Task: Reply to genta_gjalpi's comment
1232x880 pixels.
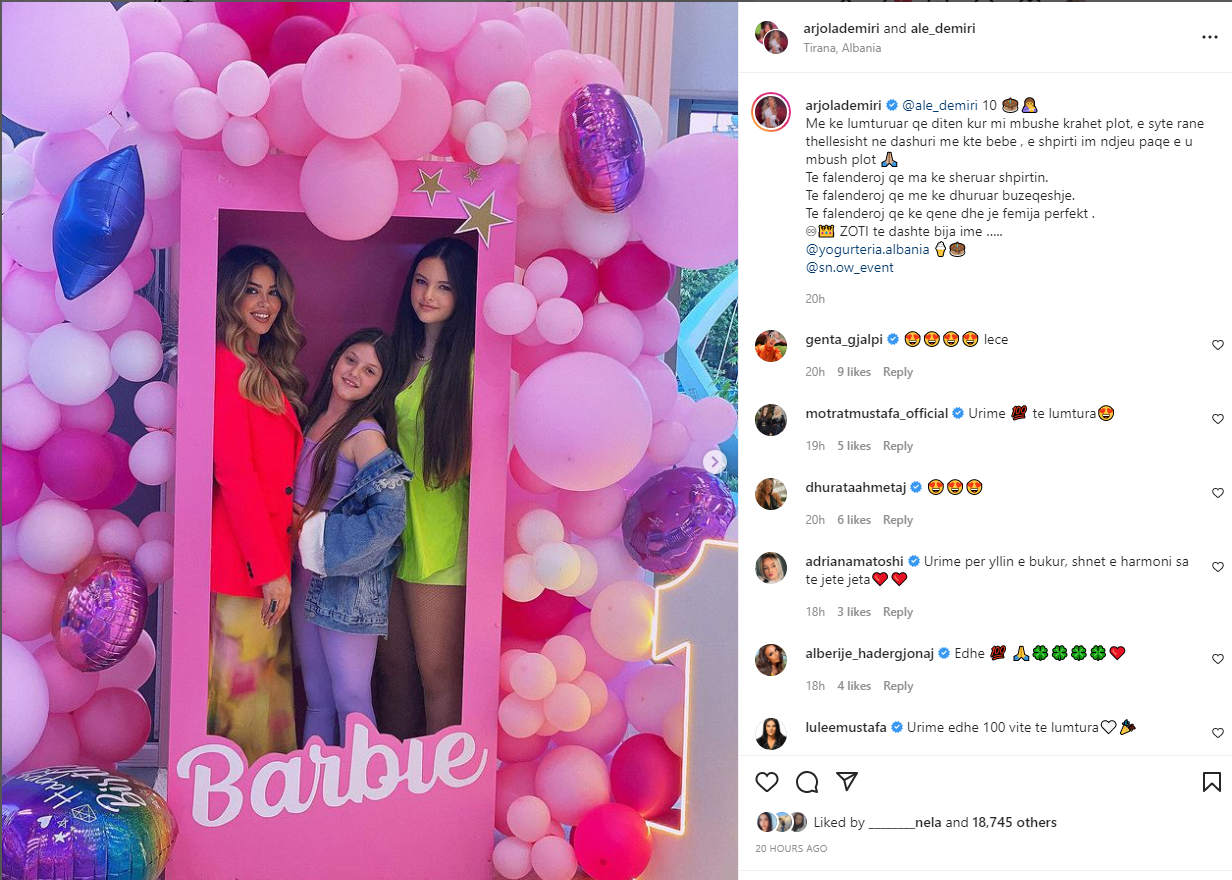Action: (x=898, y=372)
